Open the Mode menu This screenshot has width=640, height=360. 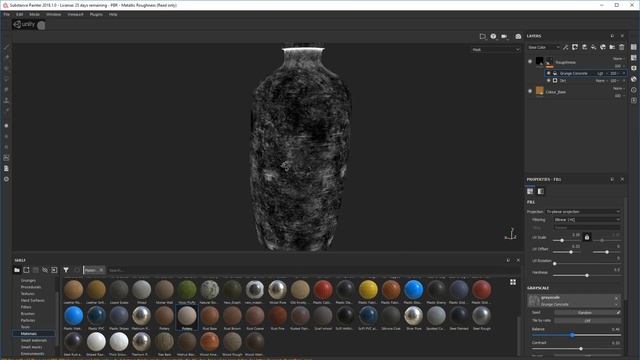(34, 14)
